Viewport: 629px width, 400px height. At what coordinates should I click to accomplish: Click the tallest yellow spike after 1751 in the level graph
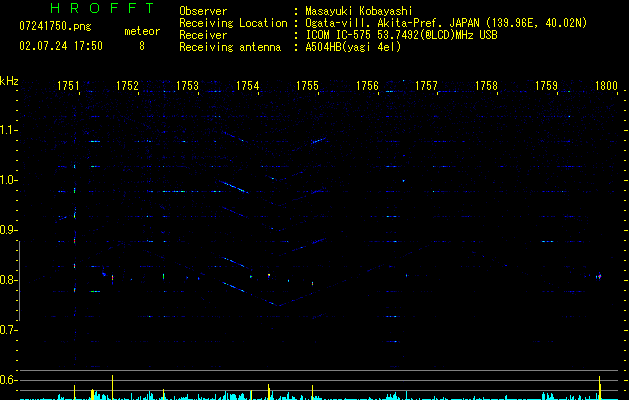[112, 387]
